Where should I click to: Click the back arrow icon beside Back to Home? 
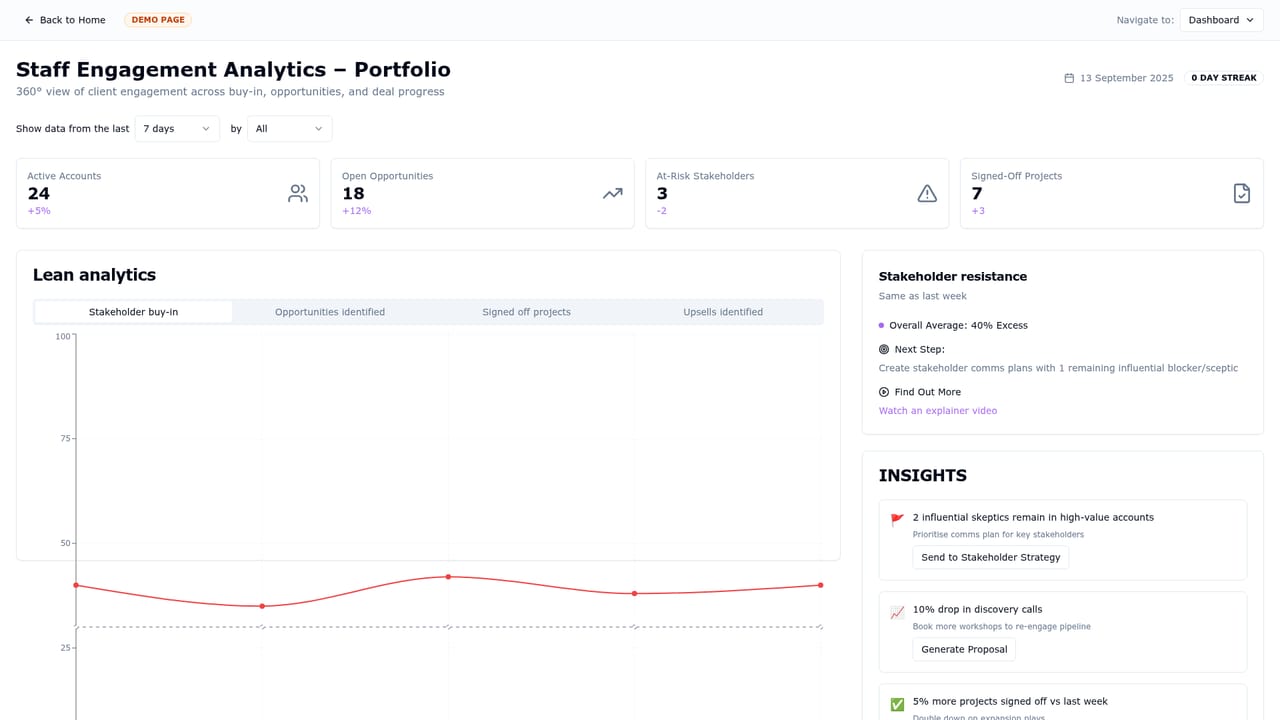pyautogui.click(x=29, y=20)
